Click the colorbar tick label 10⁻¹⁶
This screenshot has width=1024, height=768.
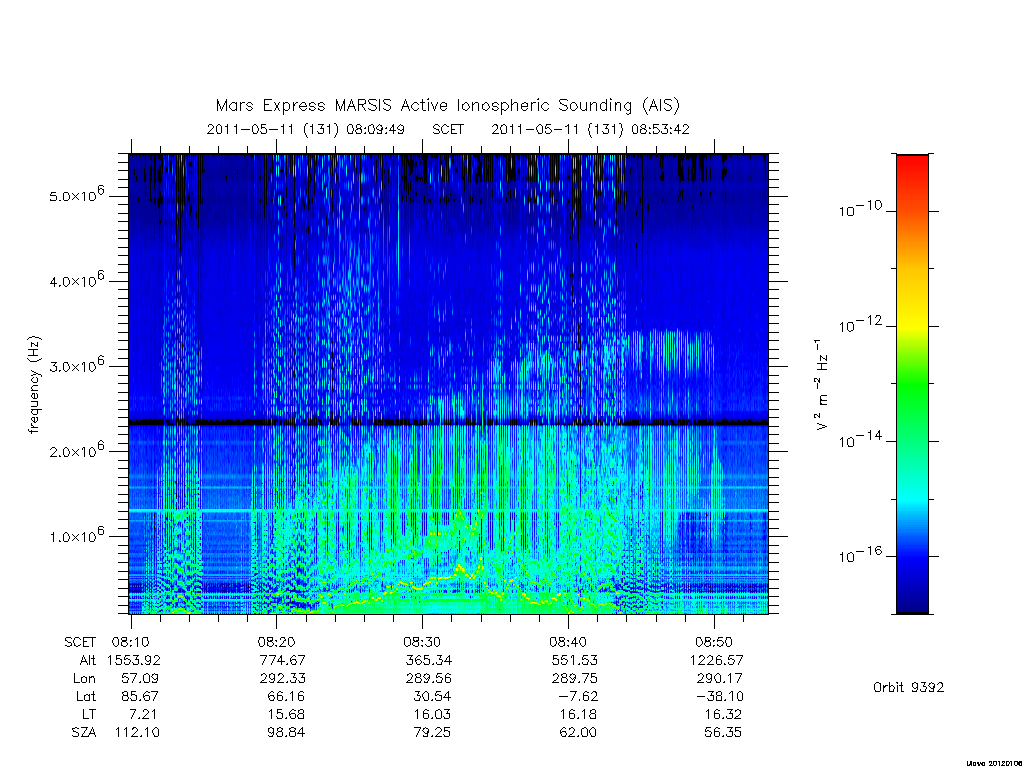(860, 554)
